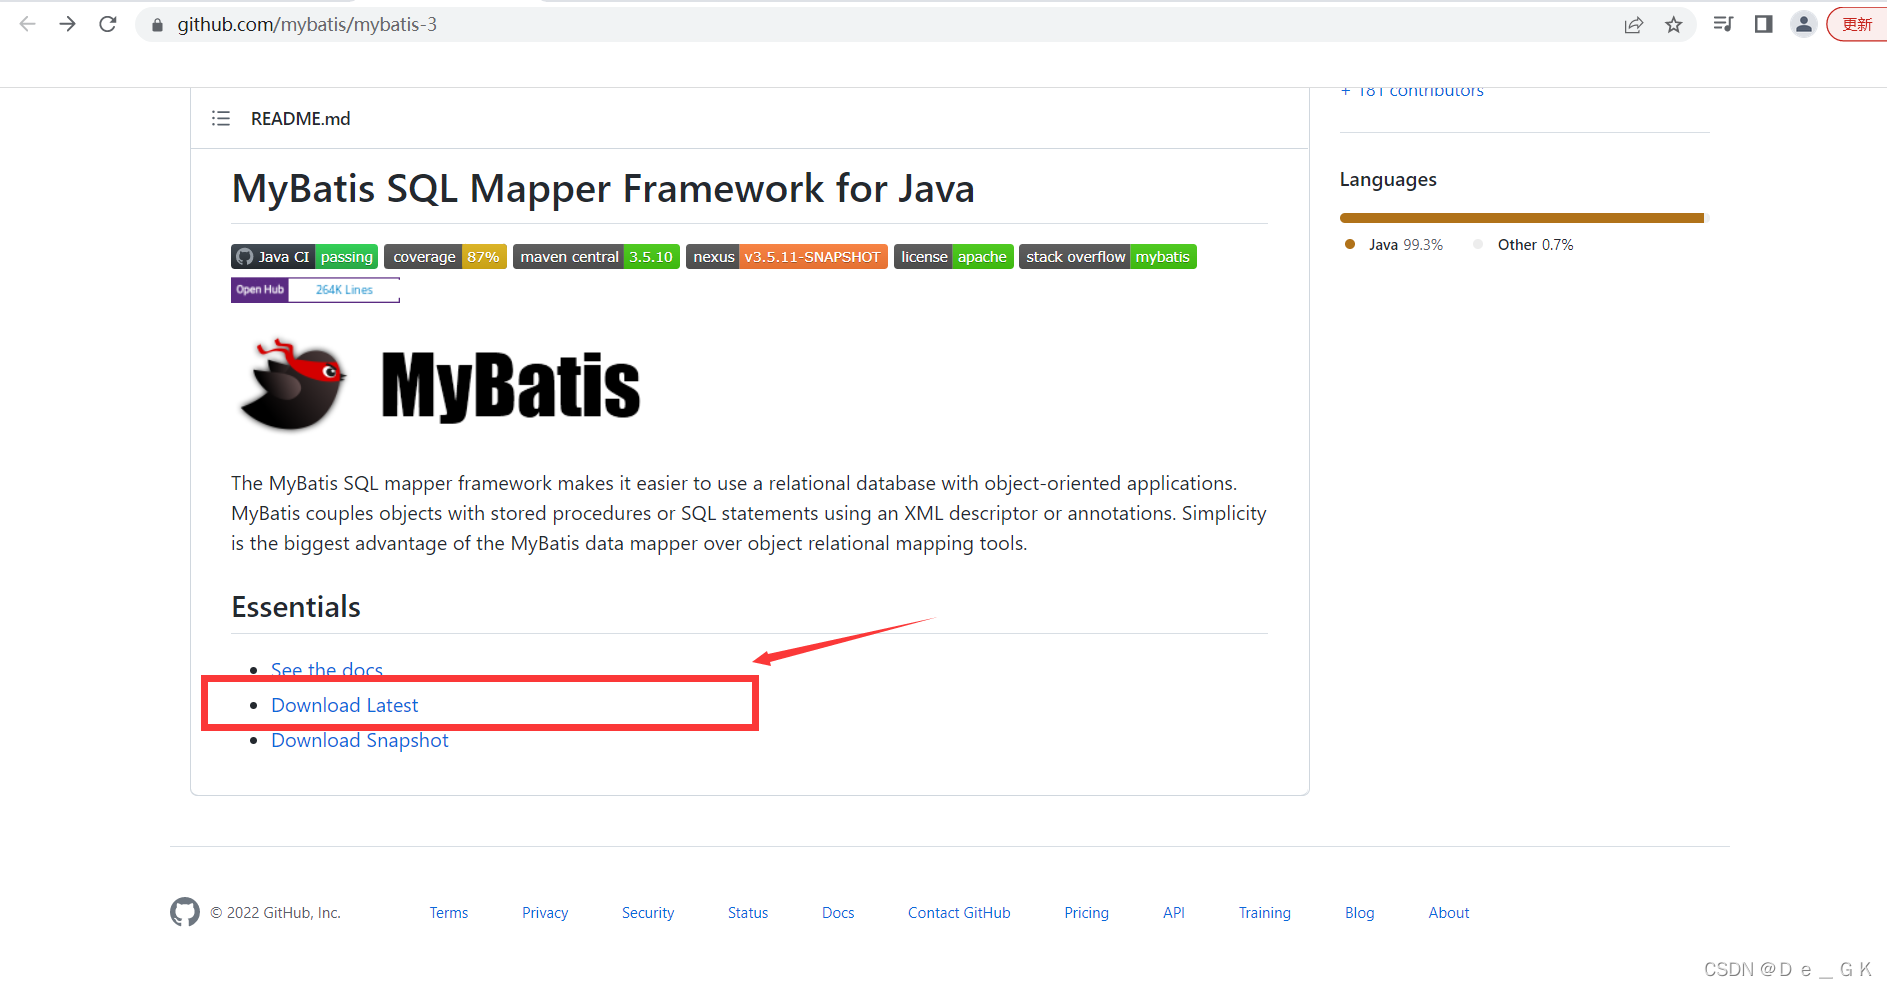Click the Java 99.3% language entry
This screenshot has height=988, width=1887.
coord(1394,245)
